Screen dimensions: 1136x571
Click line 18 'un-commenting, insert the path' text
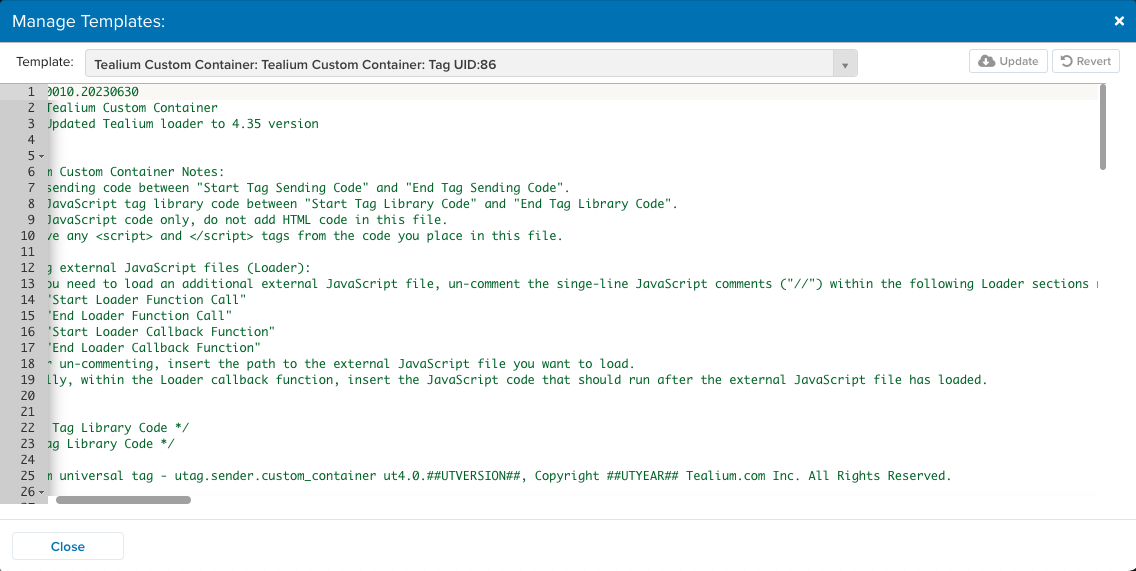(341, 364)
